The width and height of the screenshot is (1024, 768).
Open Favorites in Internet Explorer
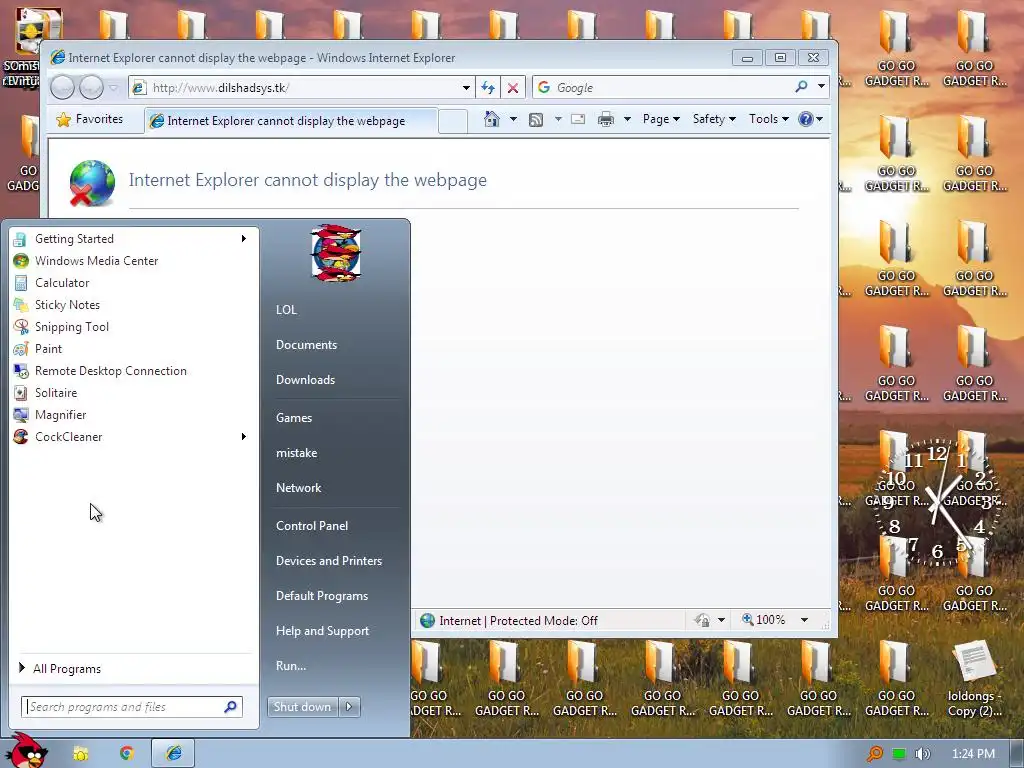pyautogui.click(x=90, y=119)
